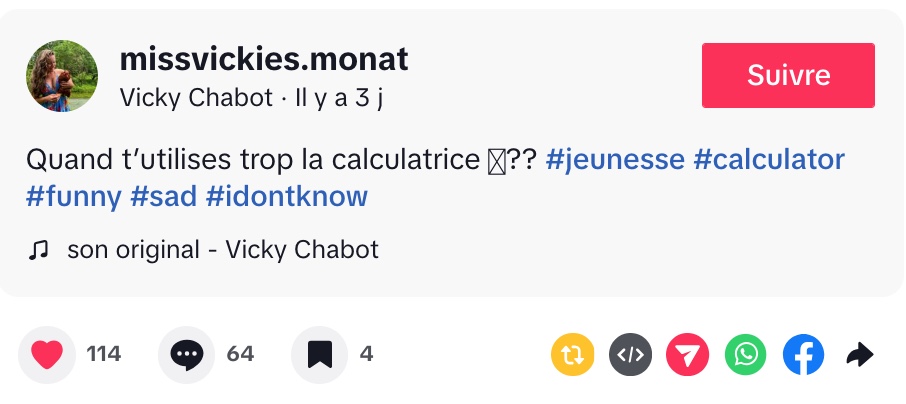
Task: Open the #jeunesse hashtag
Action: [615, 160]
